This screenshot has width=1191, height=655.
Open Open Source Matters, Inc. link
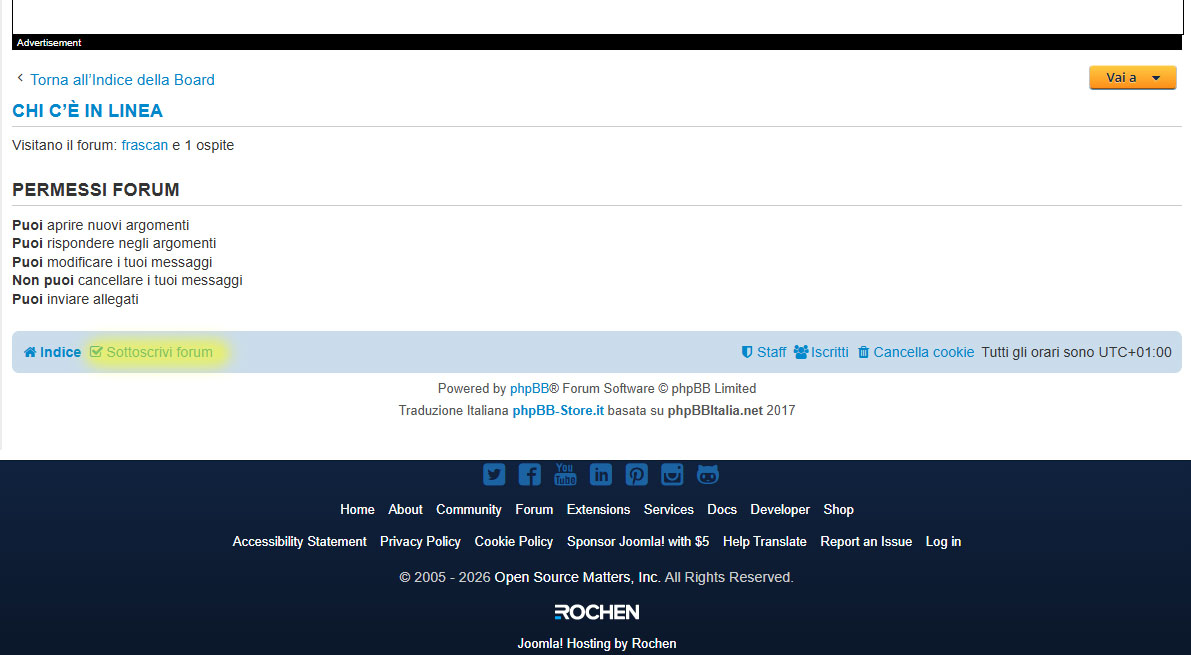(x=577, y=577)
